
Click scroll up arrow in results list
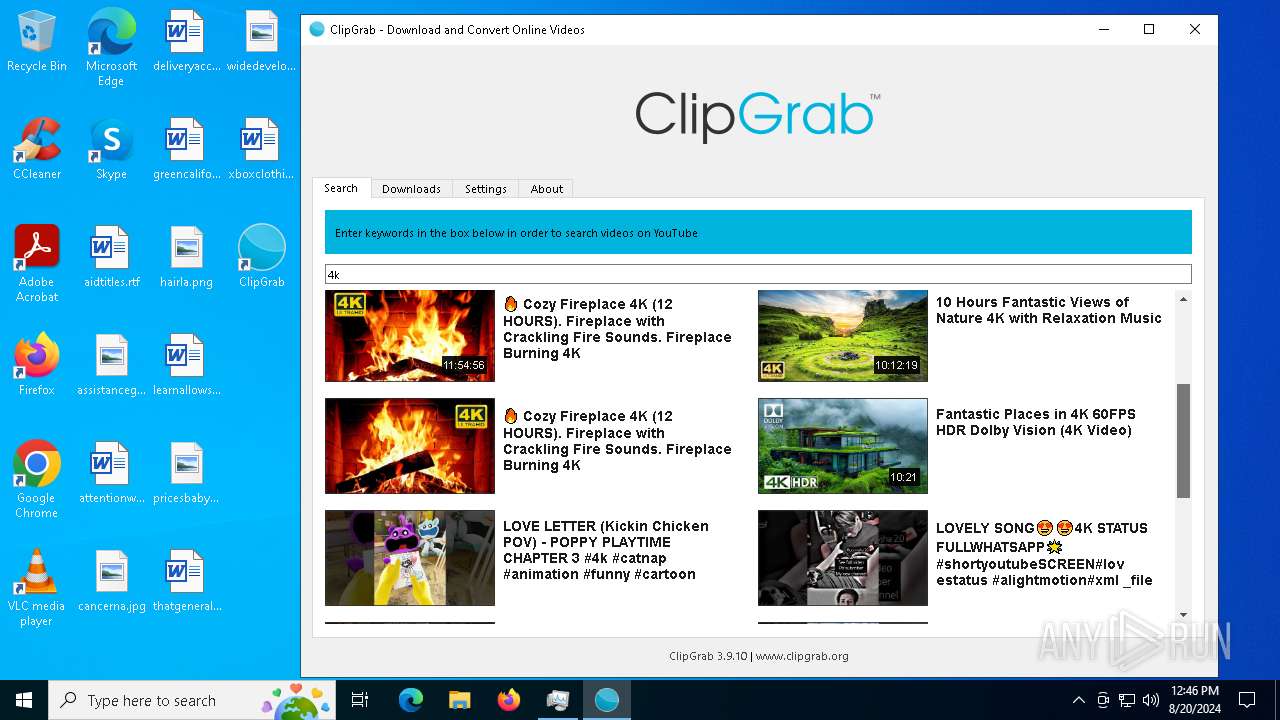pos(1184,299)
